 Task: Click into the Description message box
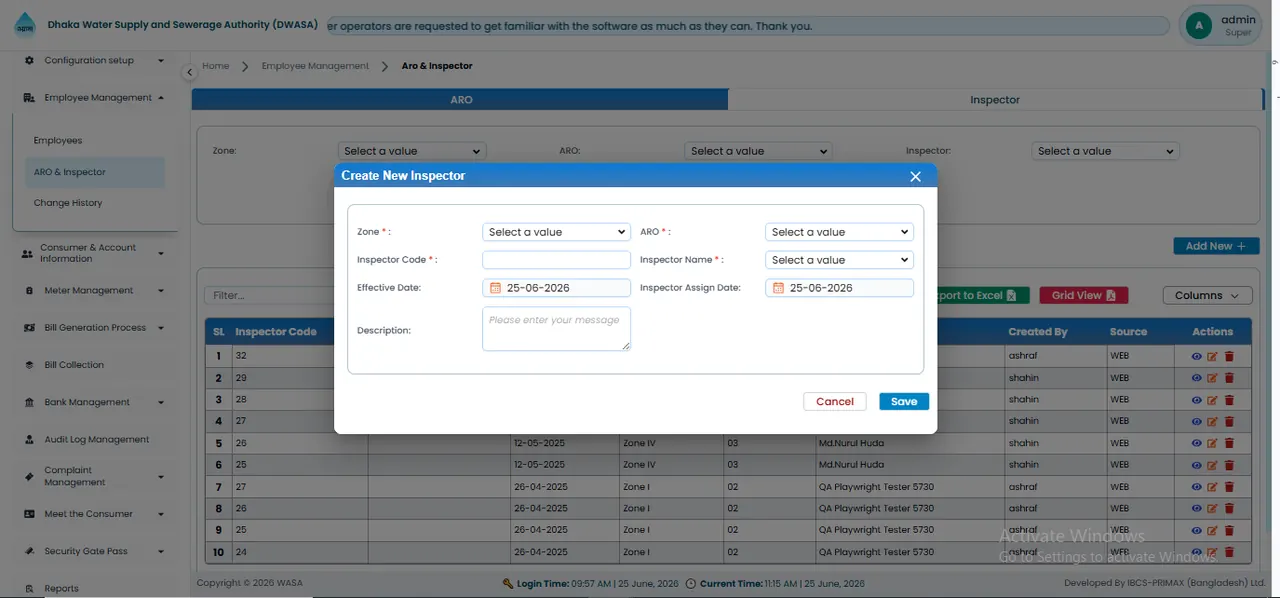[556, 329]
